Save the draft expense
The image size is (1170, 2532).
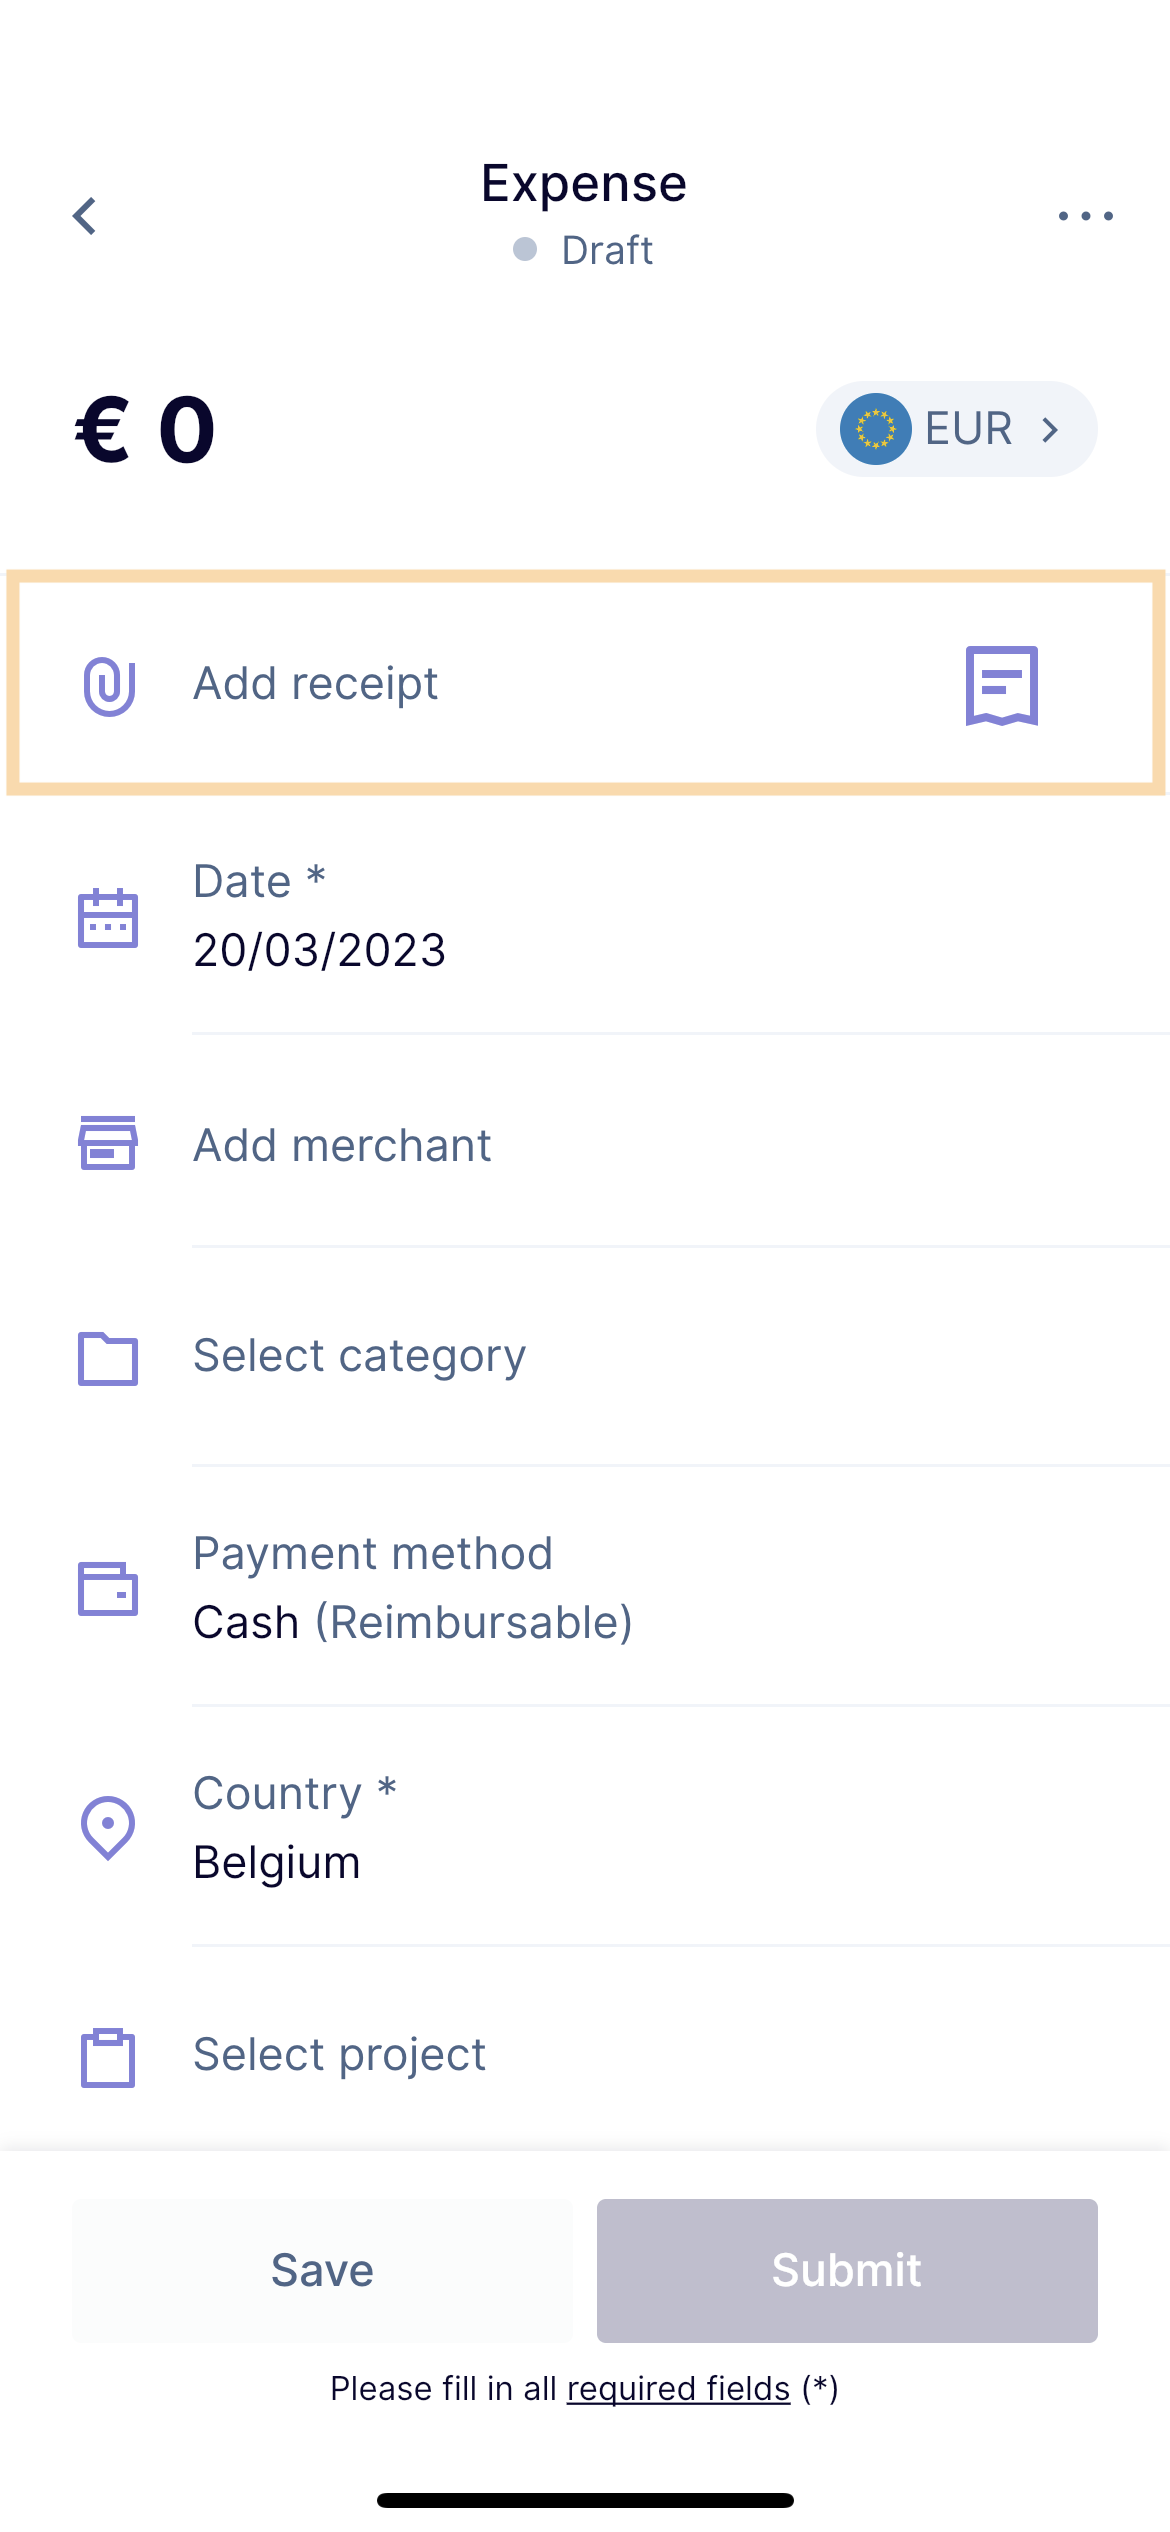point(322,2271)
